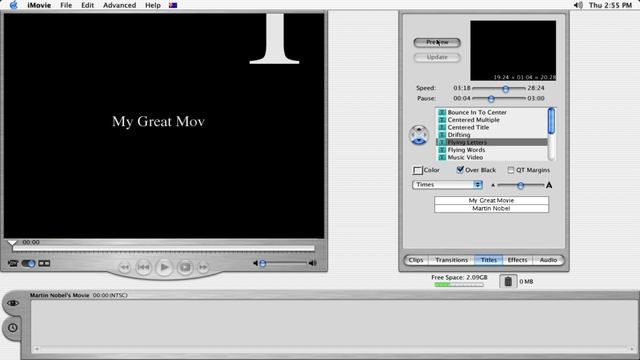Switch to the Clips tab

tap(416, 260)
